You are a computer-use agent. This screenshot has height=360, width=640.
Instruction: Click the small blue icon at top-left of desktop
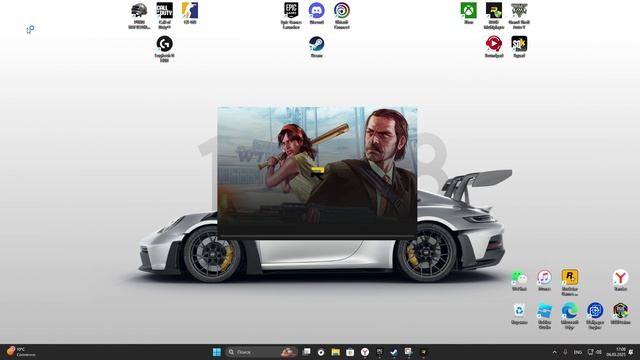(30, 29)
